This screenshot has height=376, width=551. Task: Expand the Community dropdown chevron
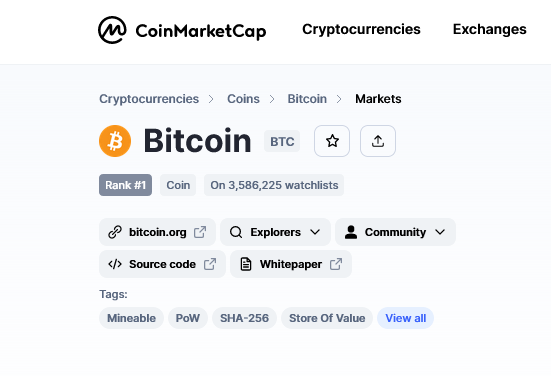(440, 232)
